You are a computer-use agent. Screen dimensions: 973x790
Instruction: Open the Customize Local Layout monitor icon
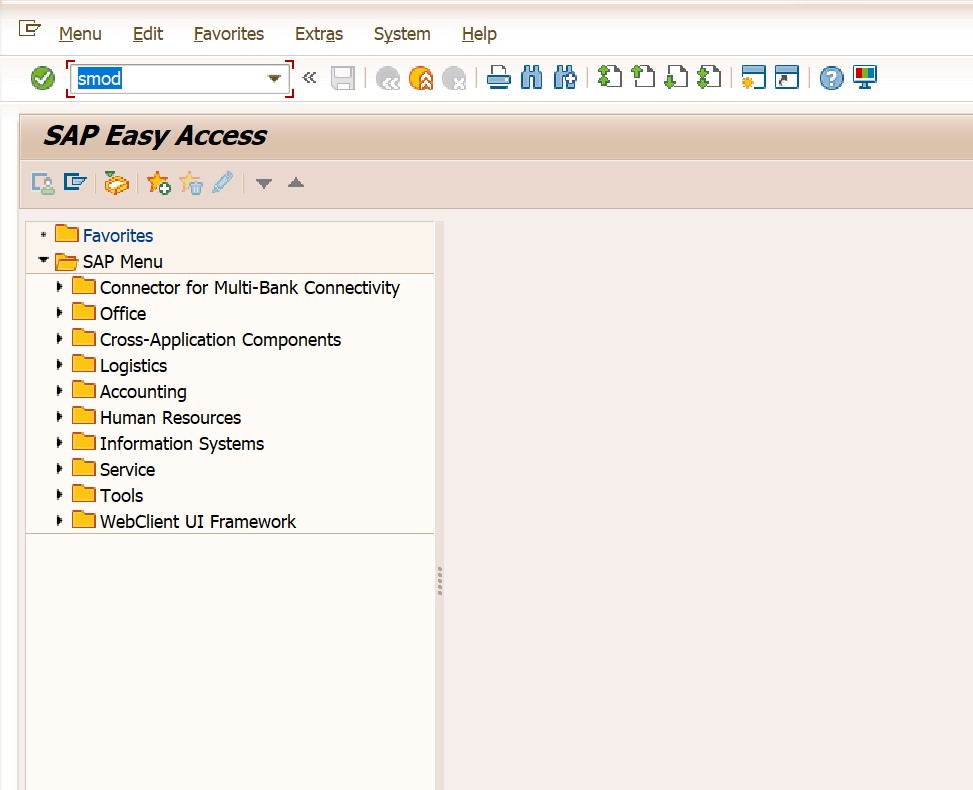coord(864,78)
